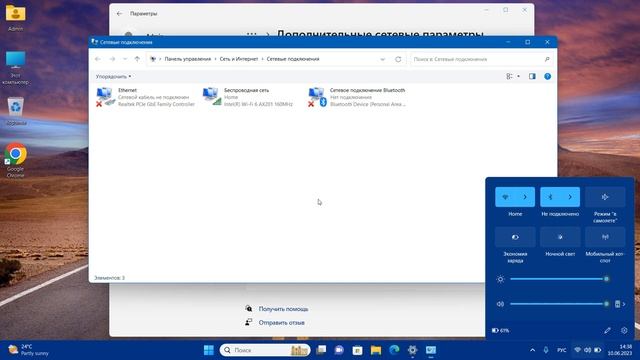
Task: Select sound output device chevron
Action: click(620, 304)
